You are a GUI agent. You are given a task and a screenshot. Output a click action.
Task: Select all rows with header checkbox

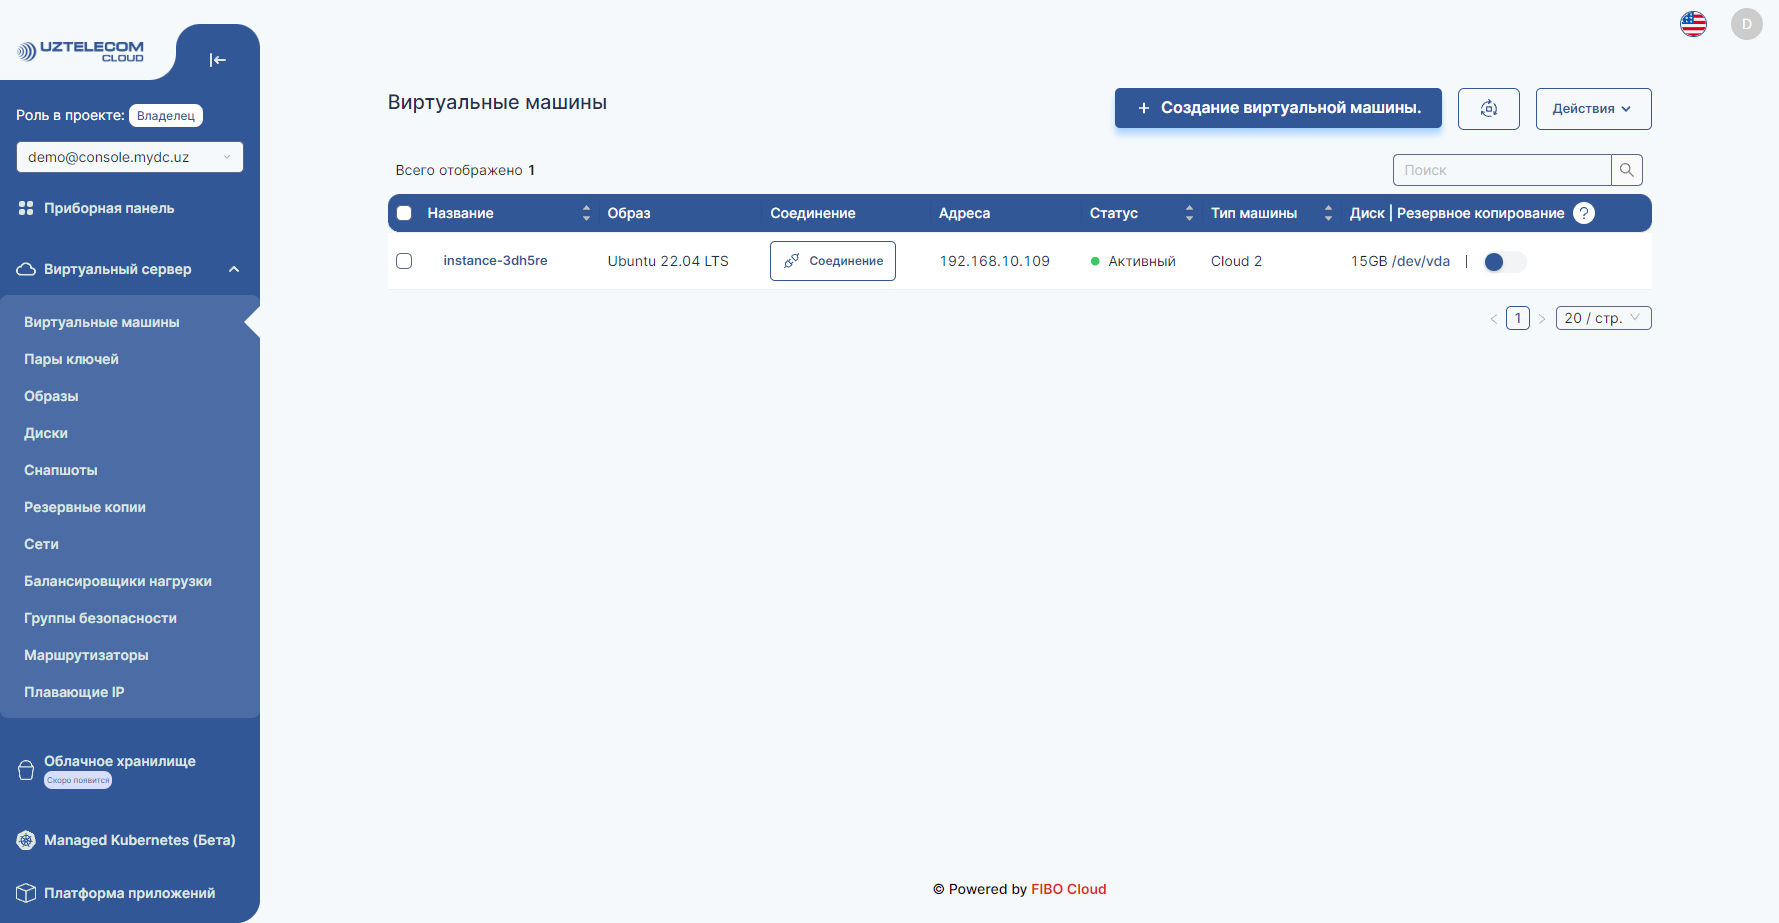pyautogui.click(x=404, y=213)
